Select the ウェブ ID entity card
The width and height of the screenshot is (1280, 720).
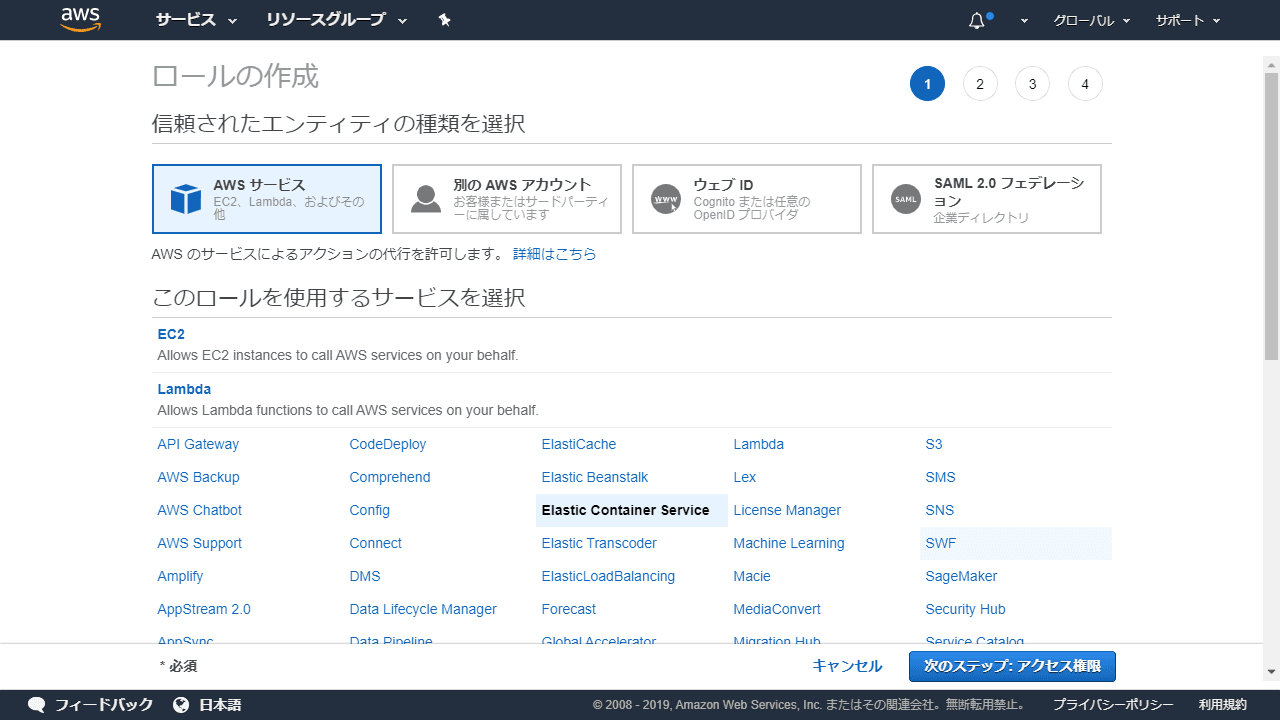[747, 199]
